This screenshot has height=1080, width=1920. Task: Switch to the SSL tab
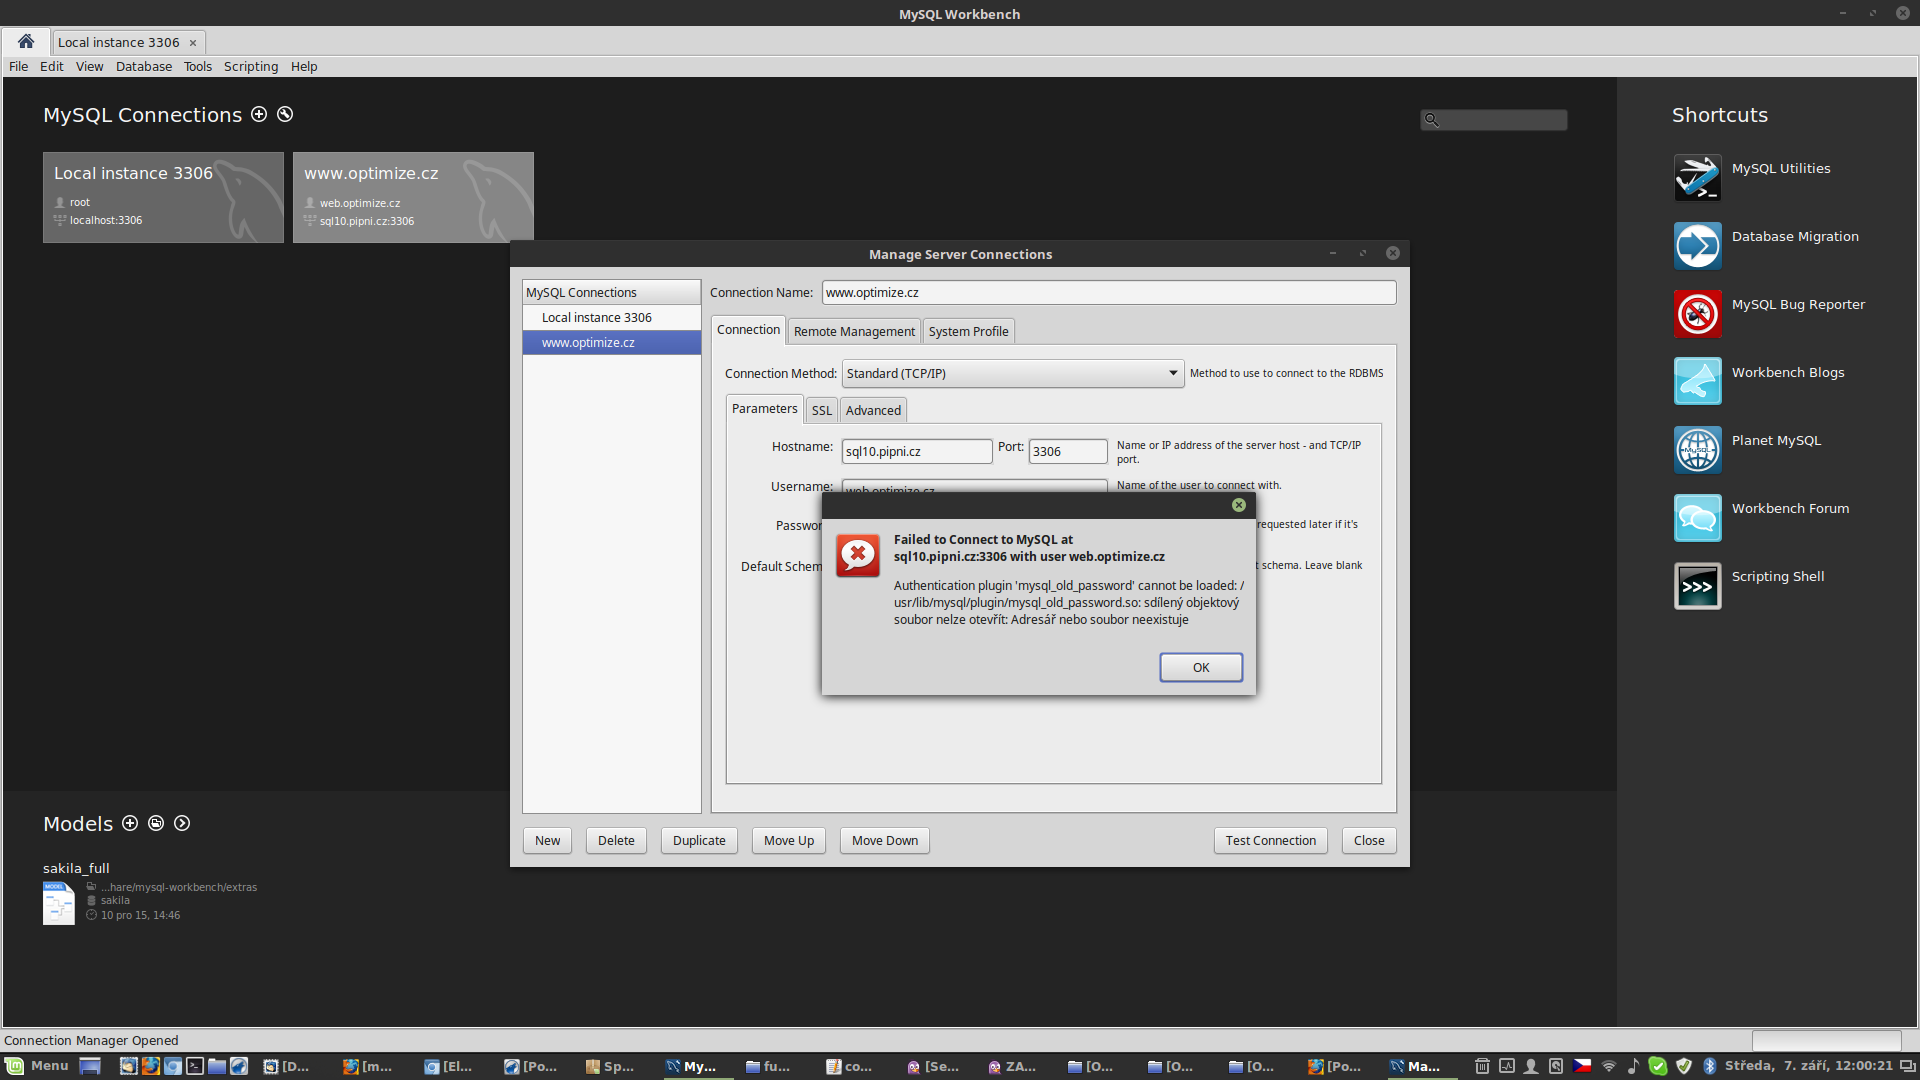click(x=821, y=410)
